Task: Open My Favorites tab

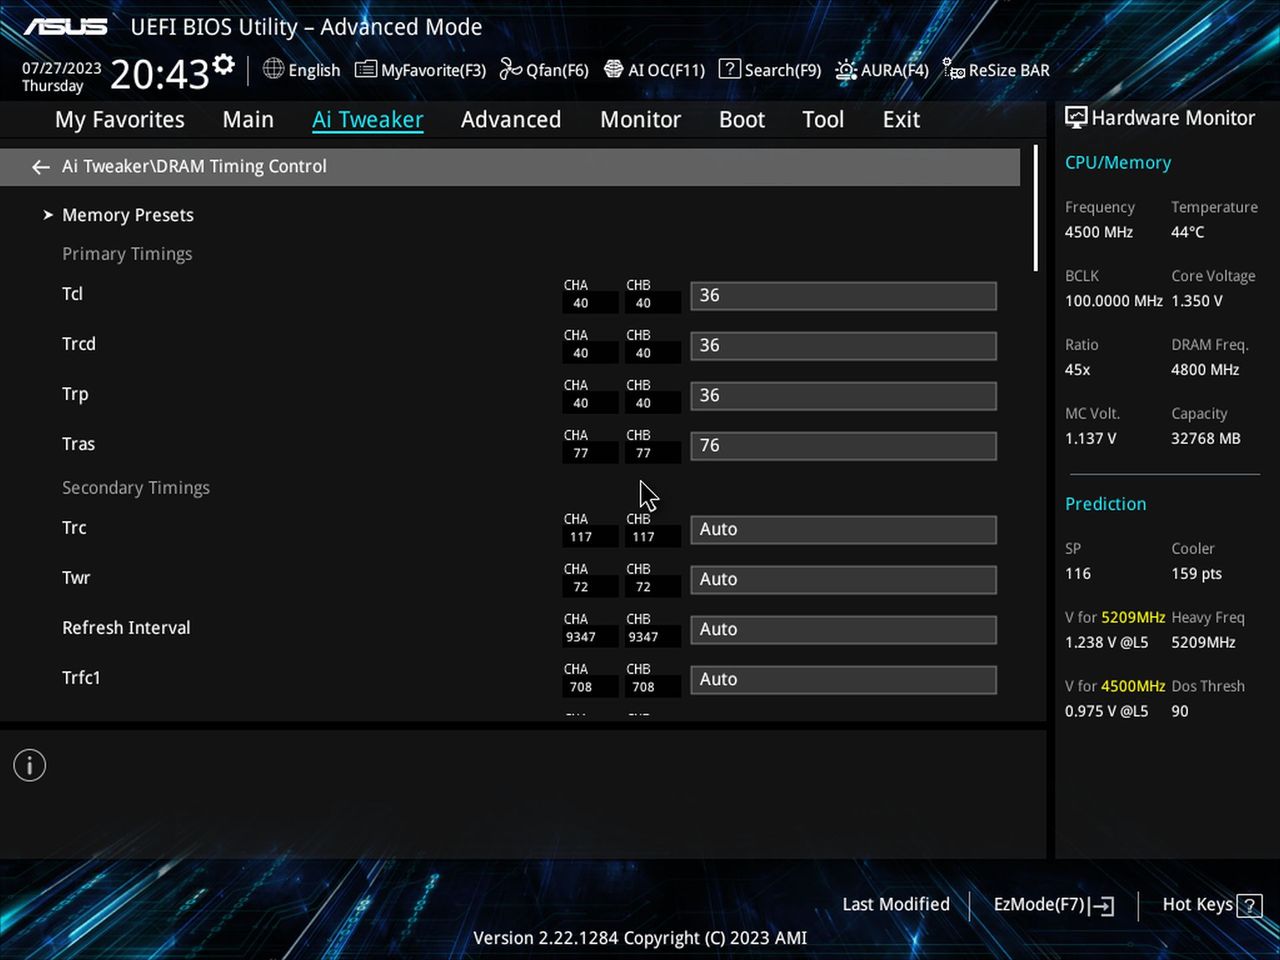Action: pos(120,120)
